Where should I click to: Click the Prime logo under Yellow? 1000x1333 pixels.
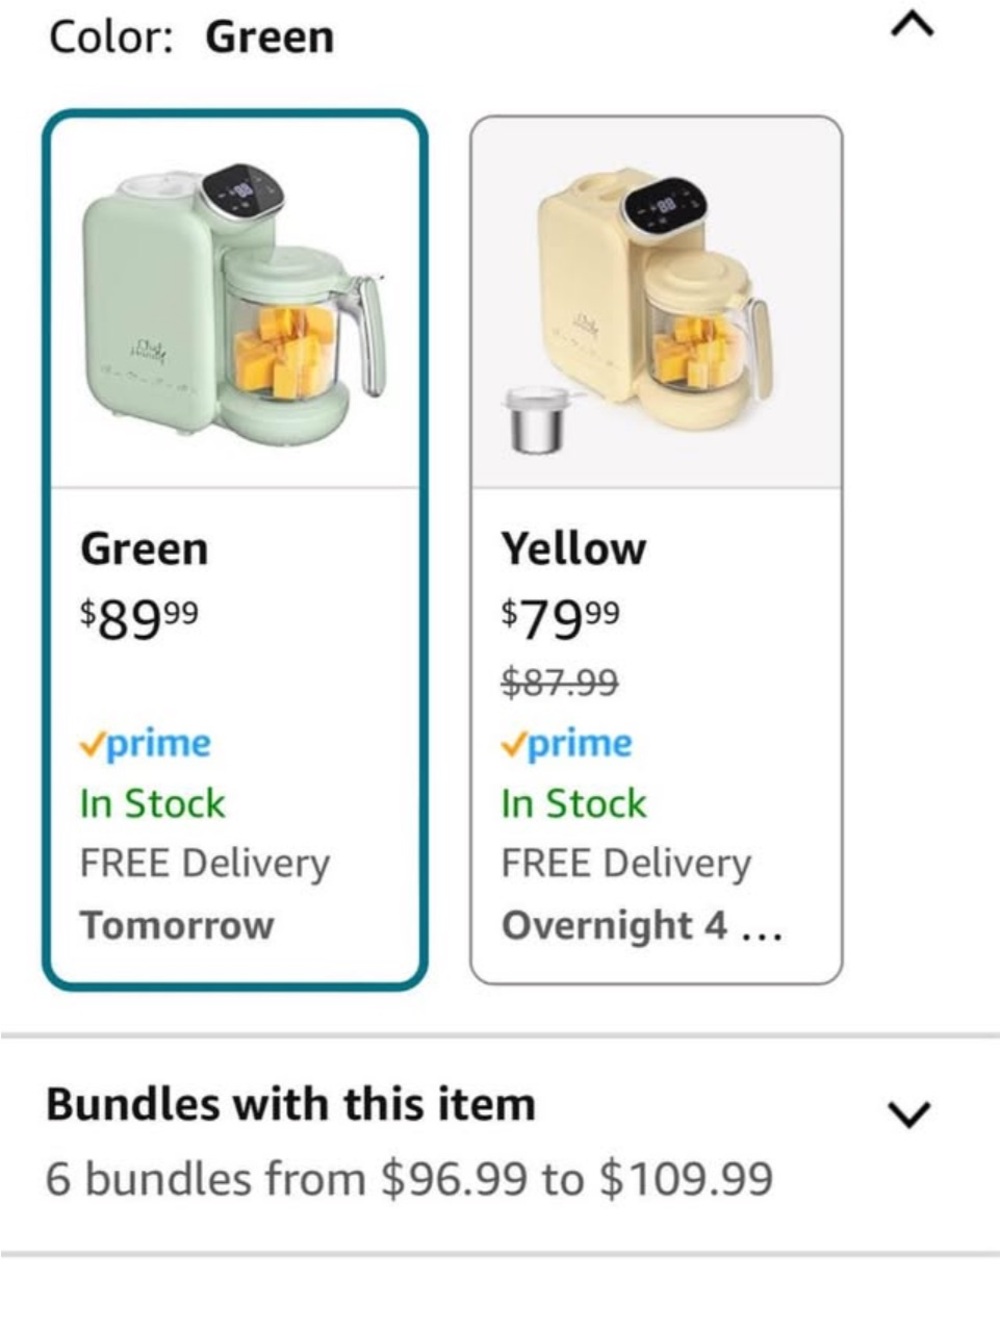point(567,744)
